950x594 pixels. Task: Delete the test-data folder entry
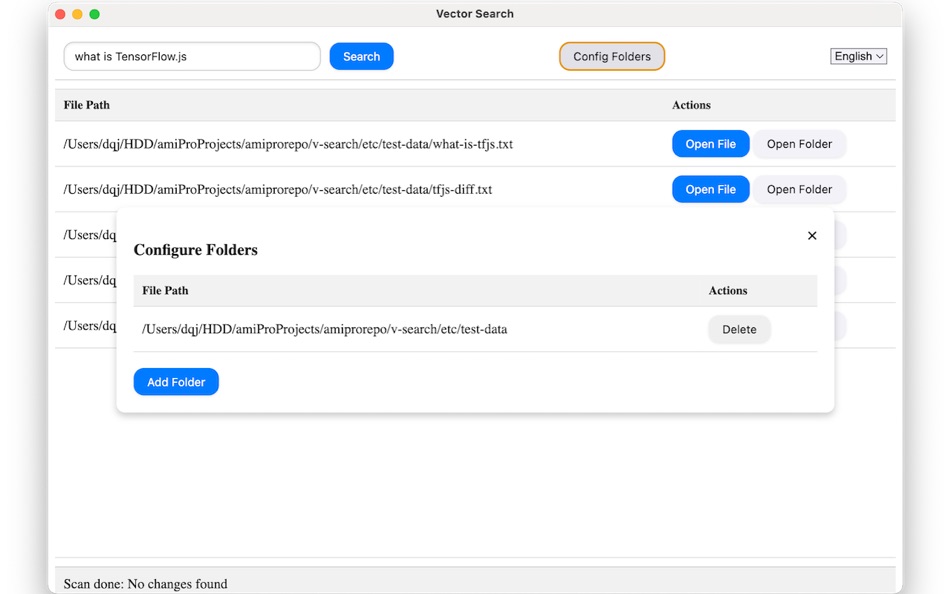[739, 329]
